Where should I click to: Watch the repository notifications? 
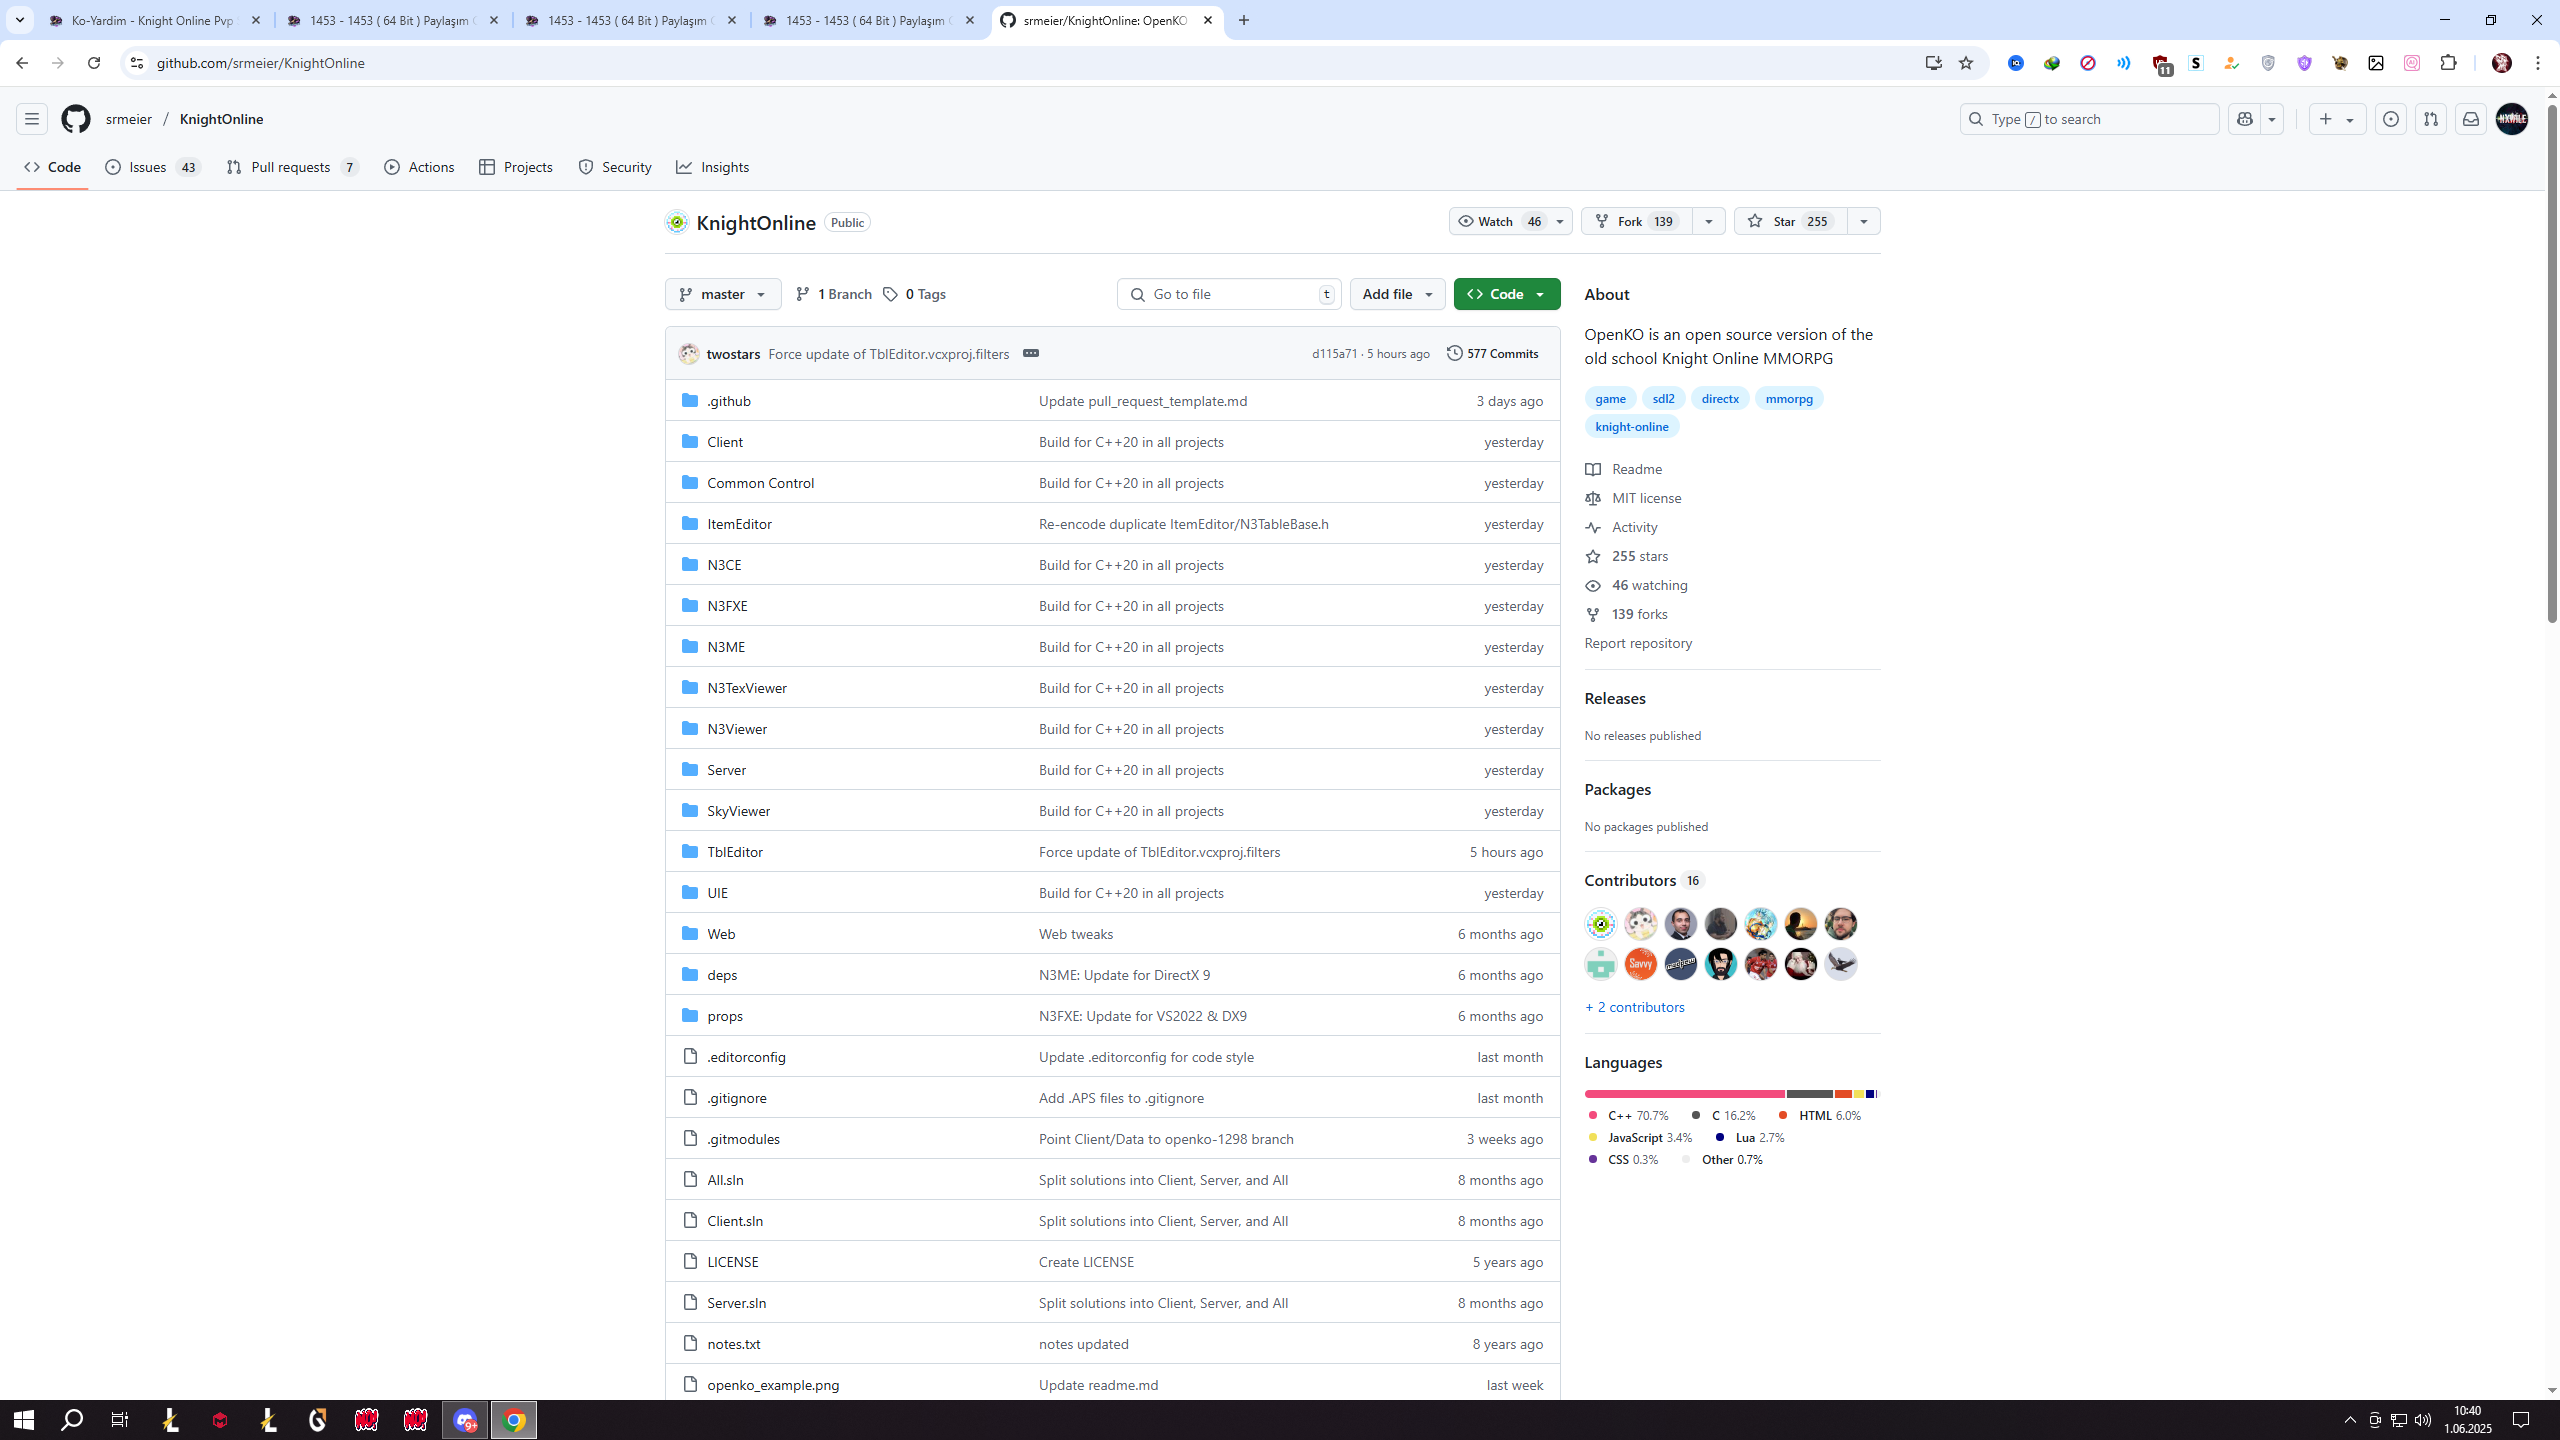point(1510,221)
